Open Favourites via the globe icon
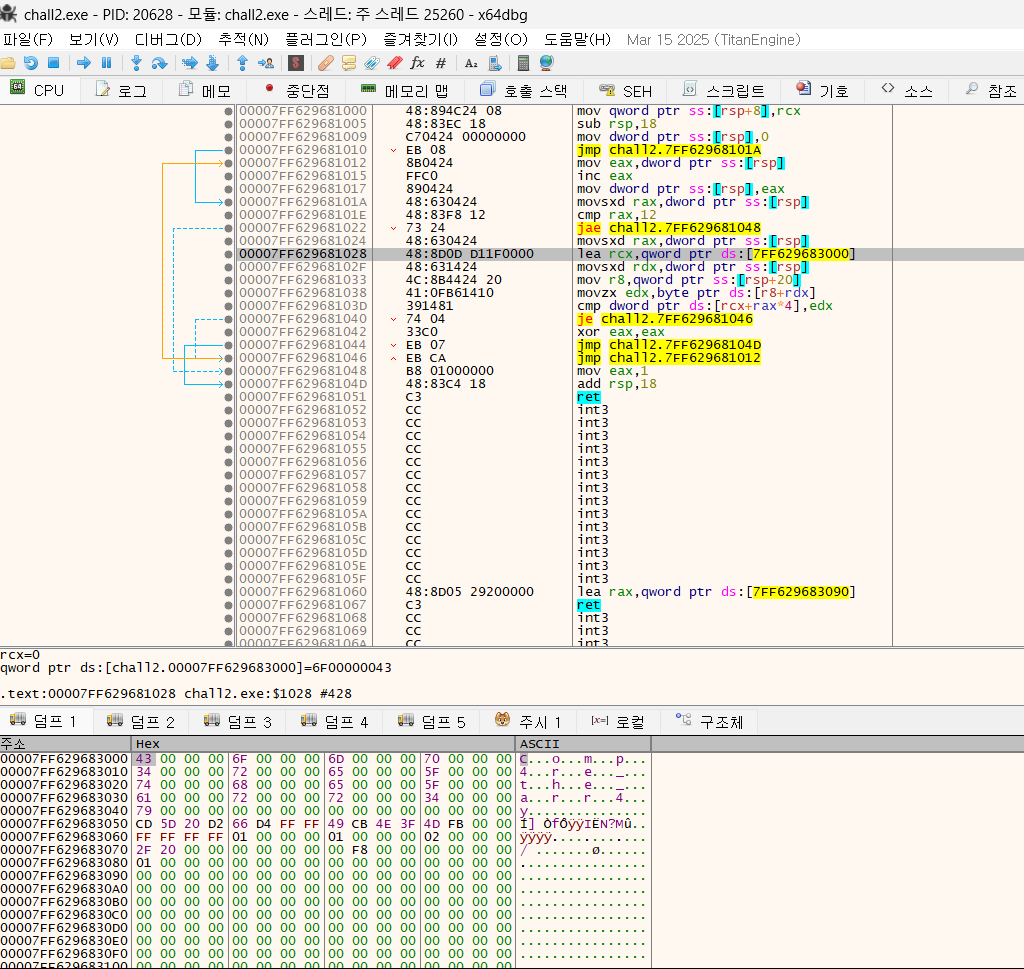1024x969 pixels. tap(545, 62)
